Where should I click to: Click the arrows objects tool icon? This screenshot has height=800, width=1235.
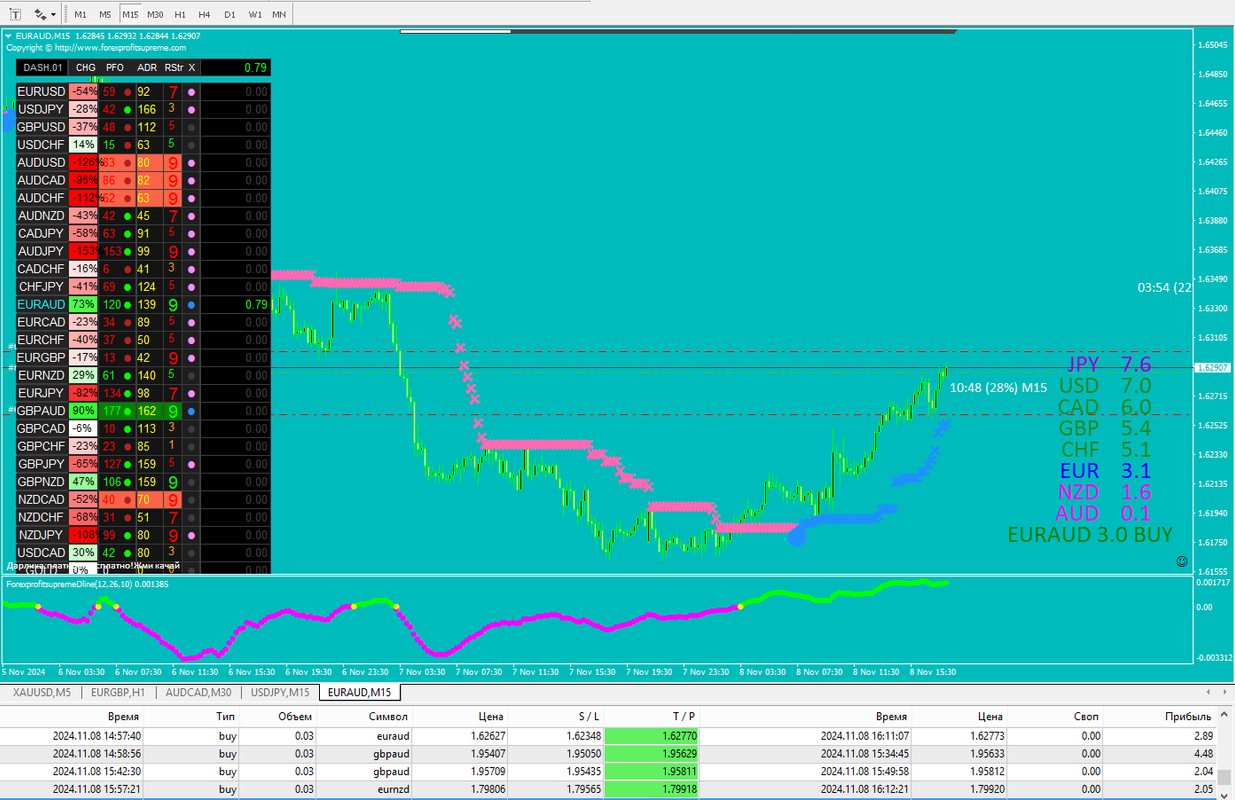(40, 14)
